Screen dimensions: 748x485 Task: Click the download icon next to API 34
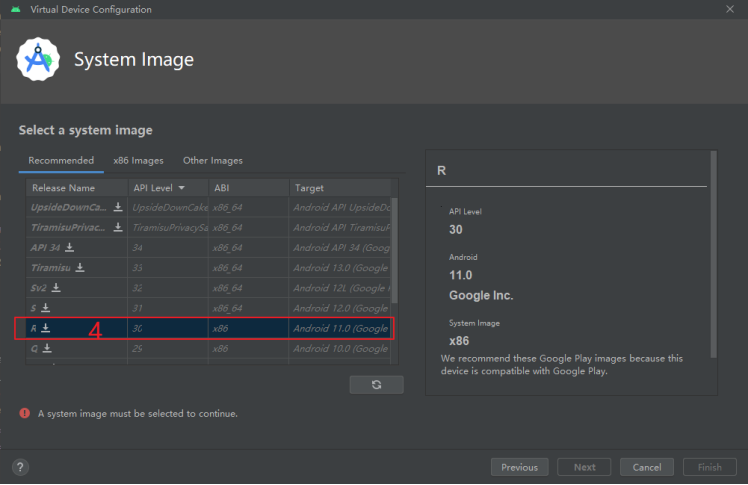click(70, 247)
